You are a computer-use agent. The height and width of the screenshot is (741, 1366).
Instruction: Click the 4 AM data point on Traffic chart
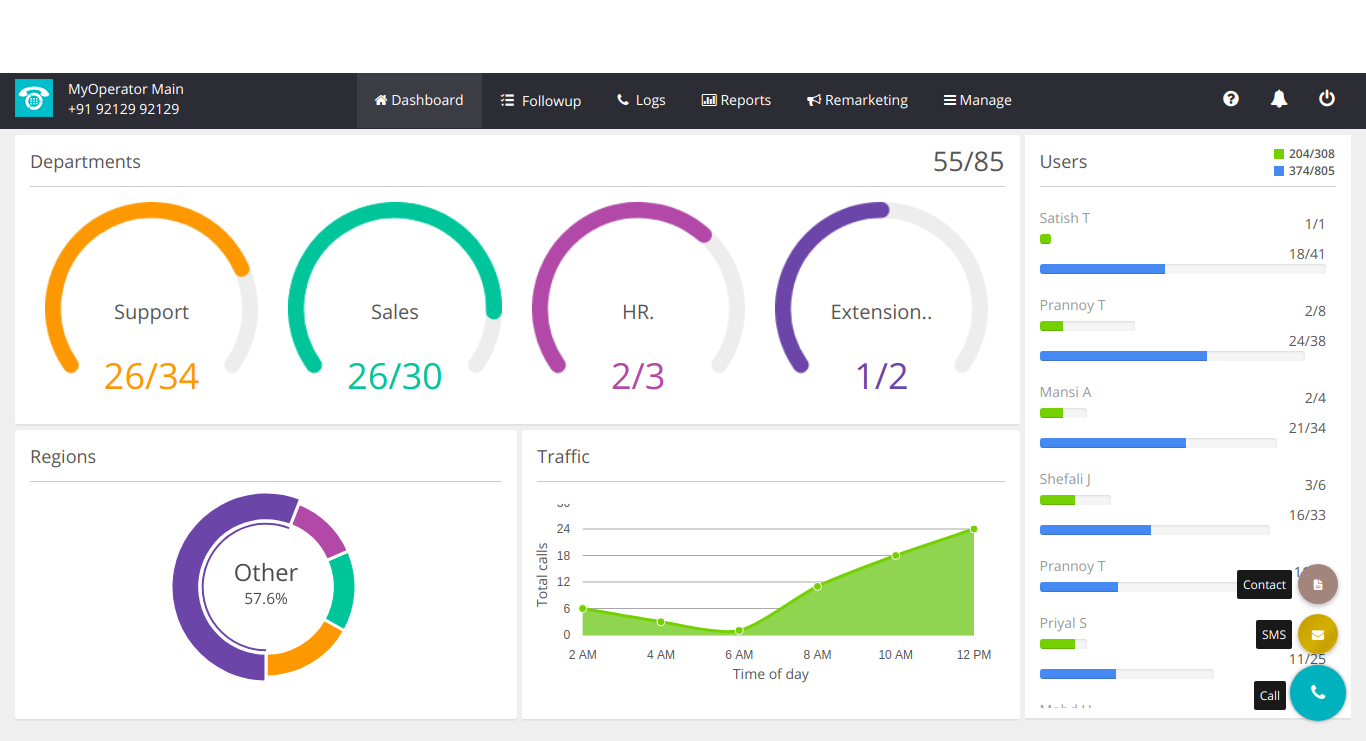click(x=661, y=622)
